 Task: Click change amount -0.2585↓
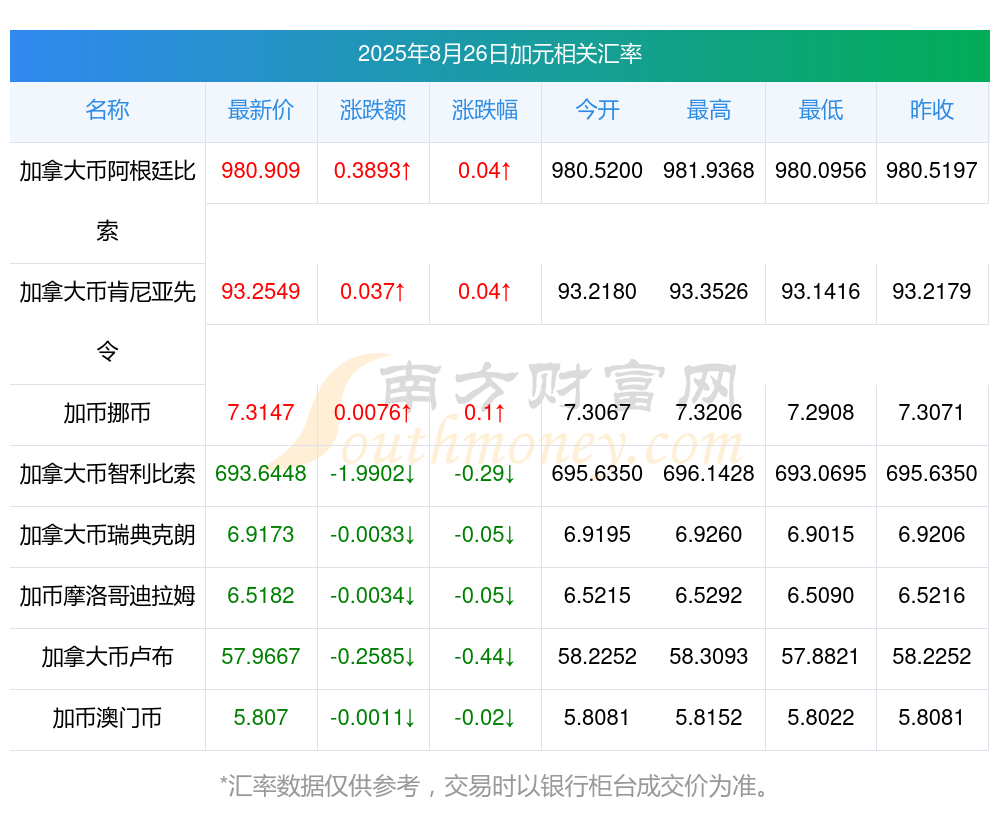click(x=373, y=657)
